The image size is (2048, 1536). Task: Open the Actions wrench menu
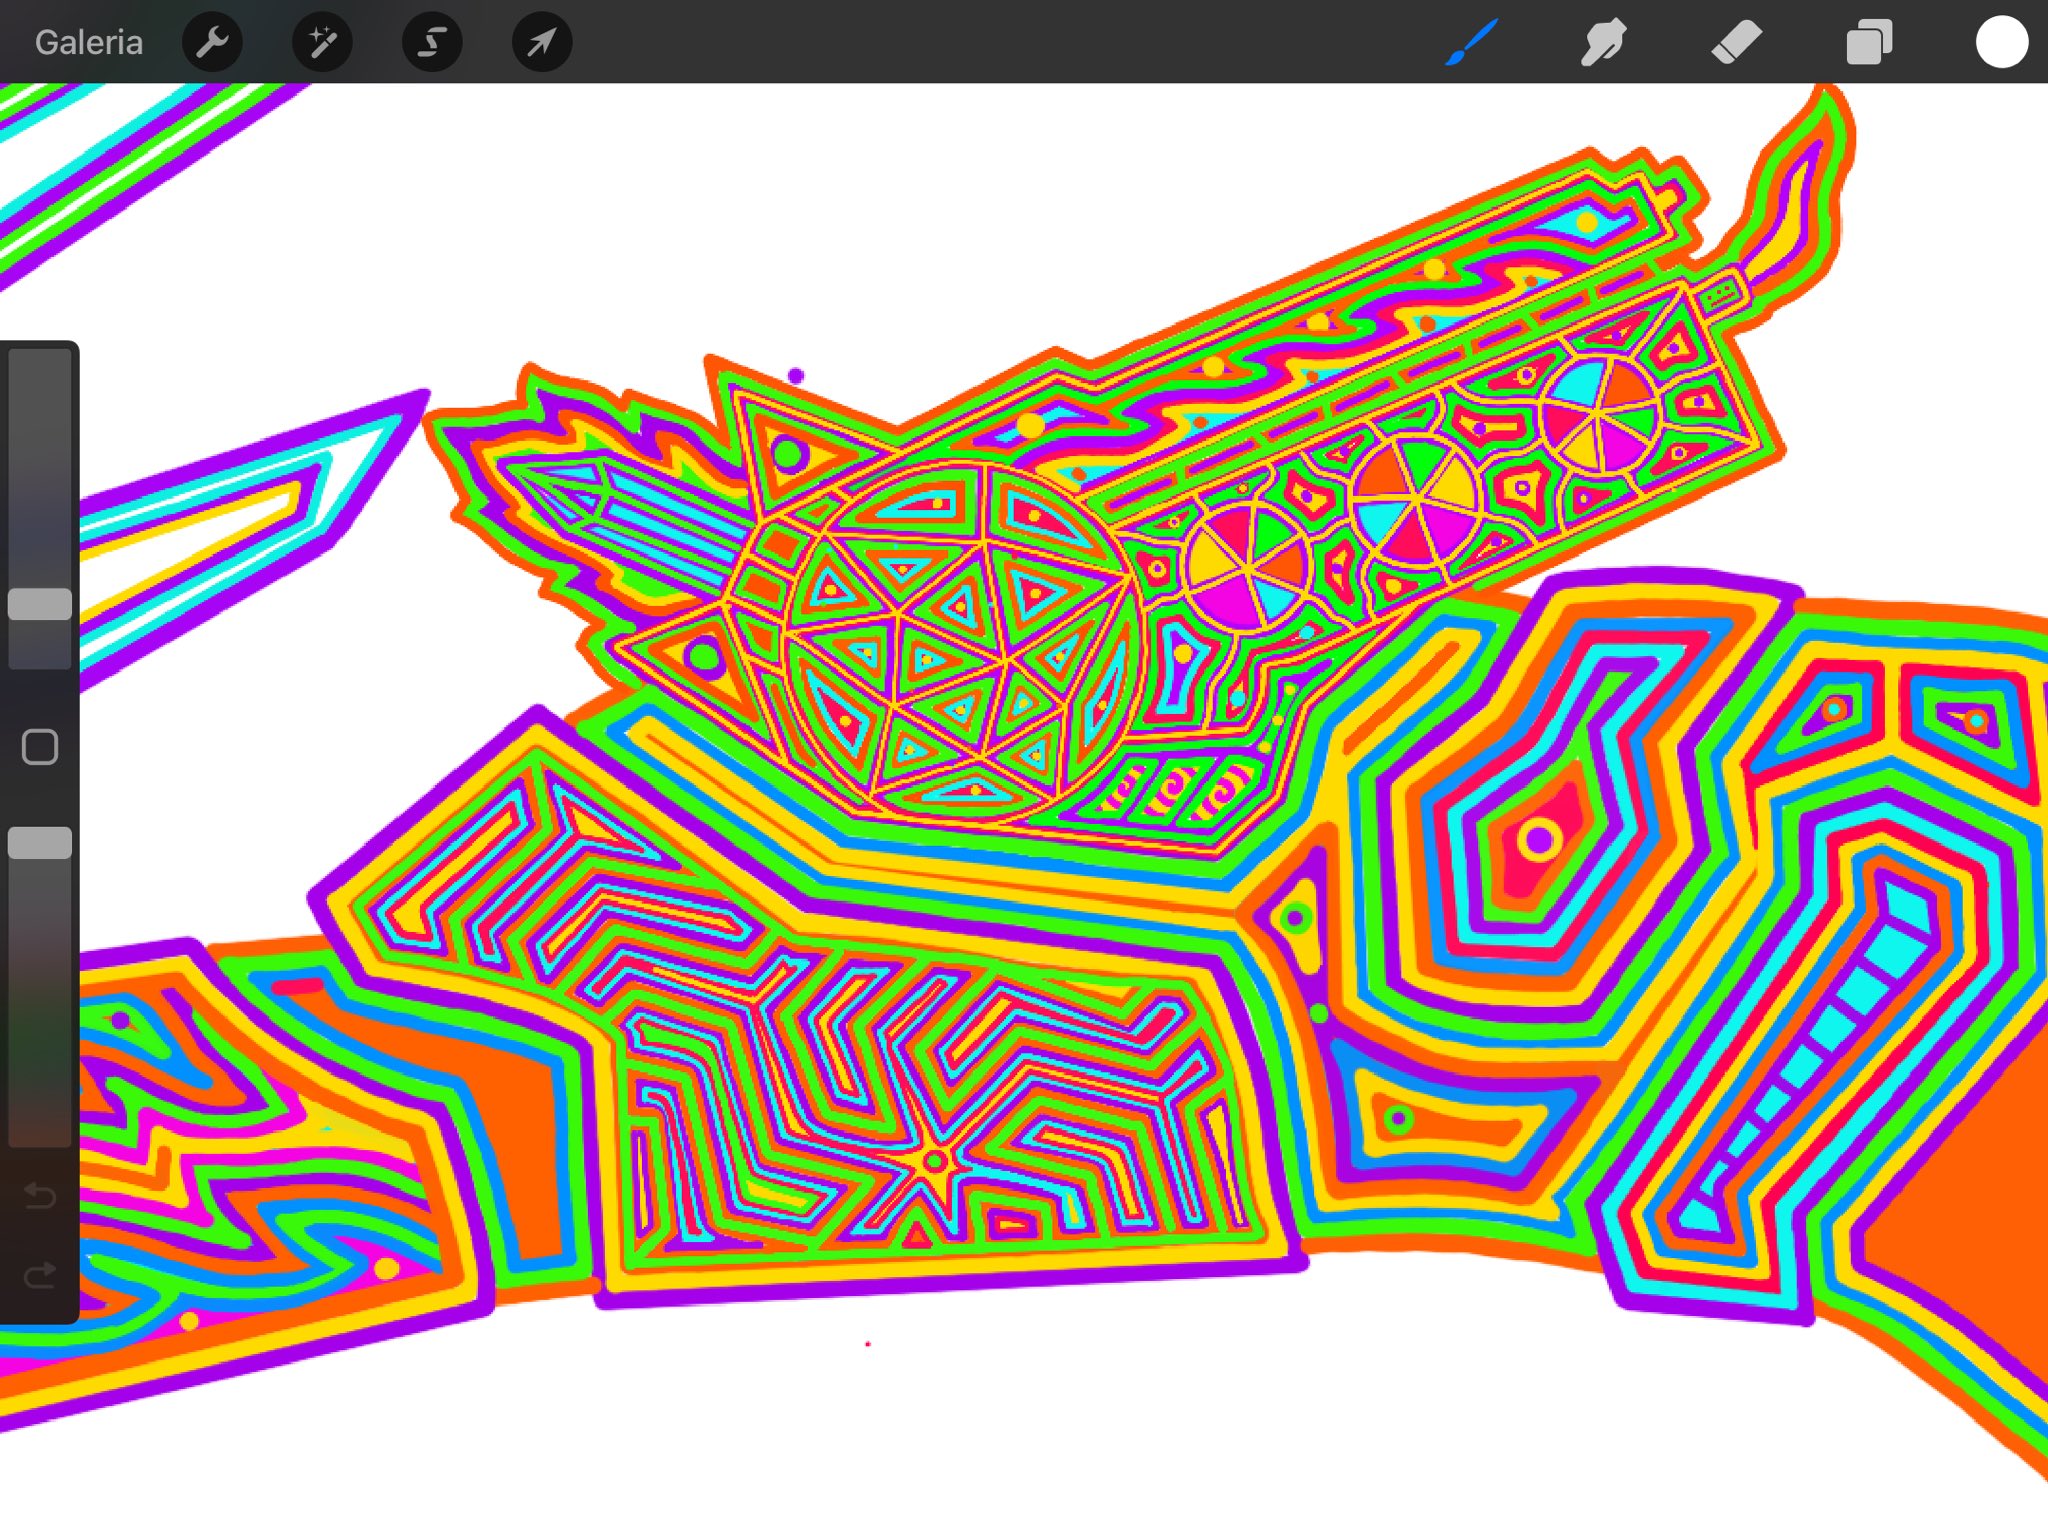tap(212, 42)
